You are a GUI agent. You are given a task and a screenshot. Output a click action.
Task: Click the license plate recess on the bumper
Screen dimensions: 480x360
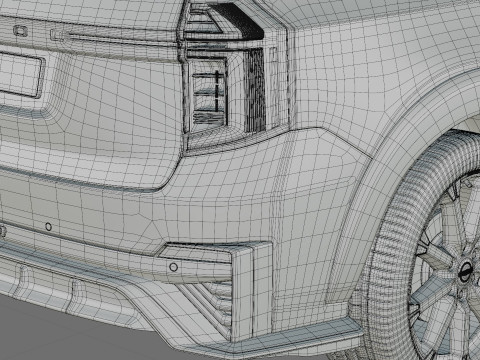[22, 75]
